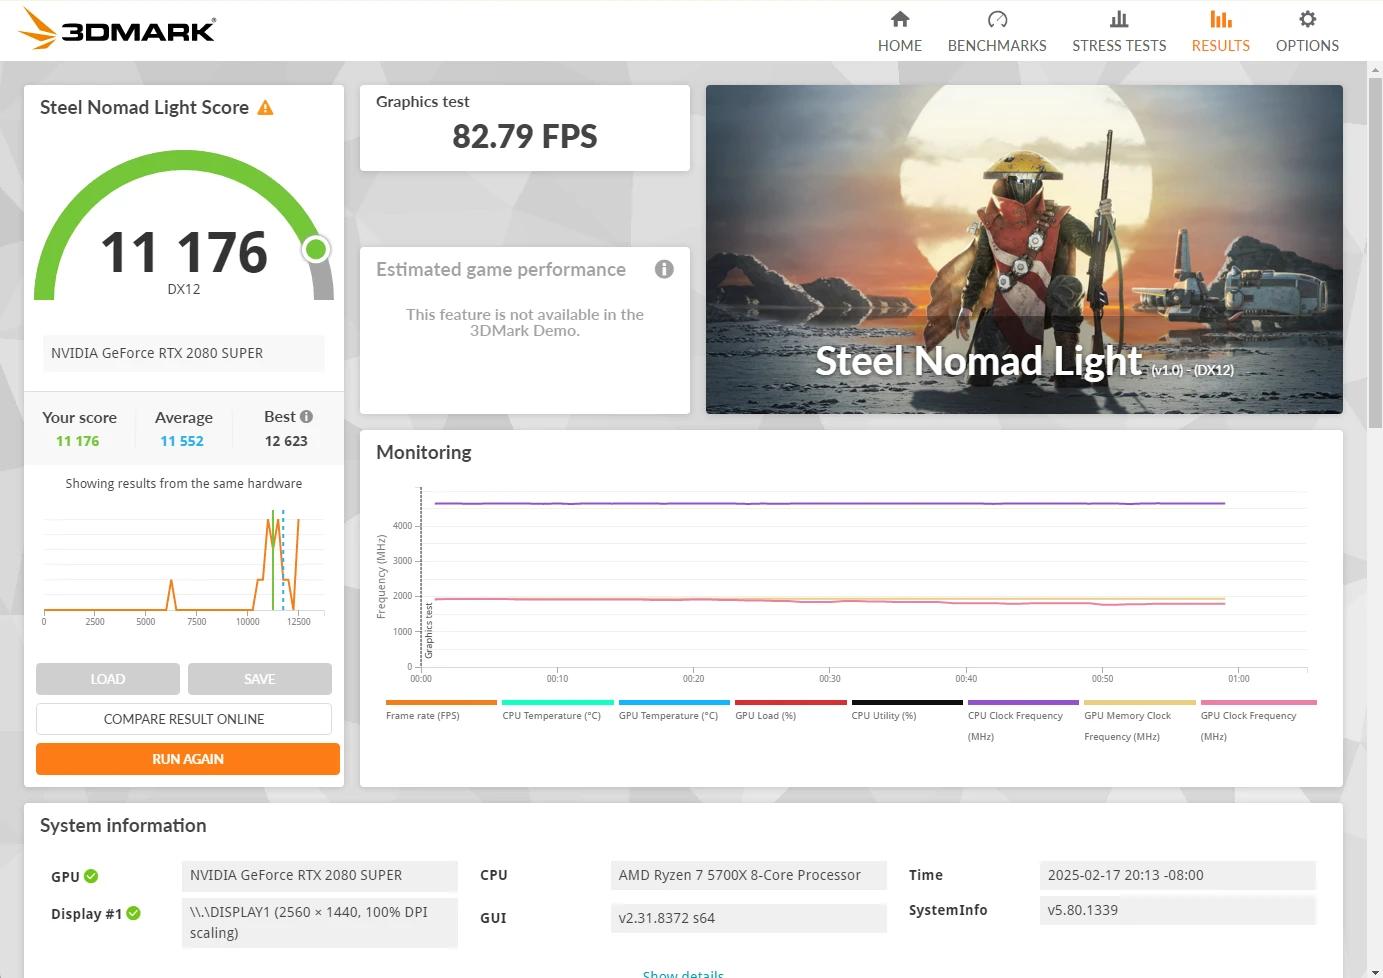Screen dimensions: 1383x978
Task: Open the Options tab
Action: (1306, 30)
